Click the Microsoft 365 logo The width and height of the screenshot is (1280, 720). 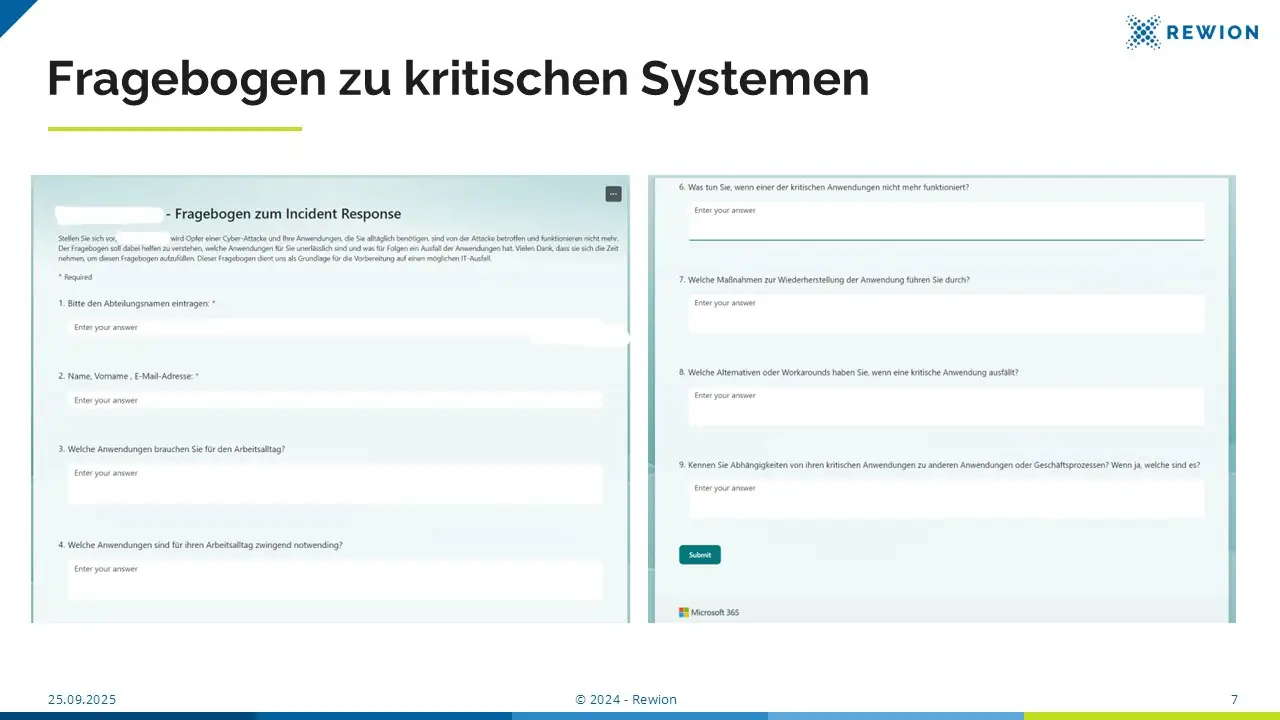(709, 612)
